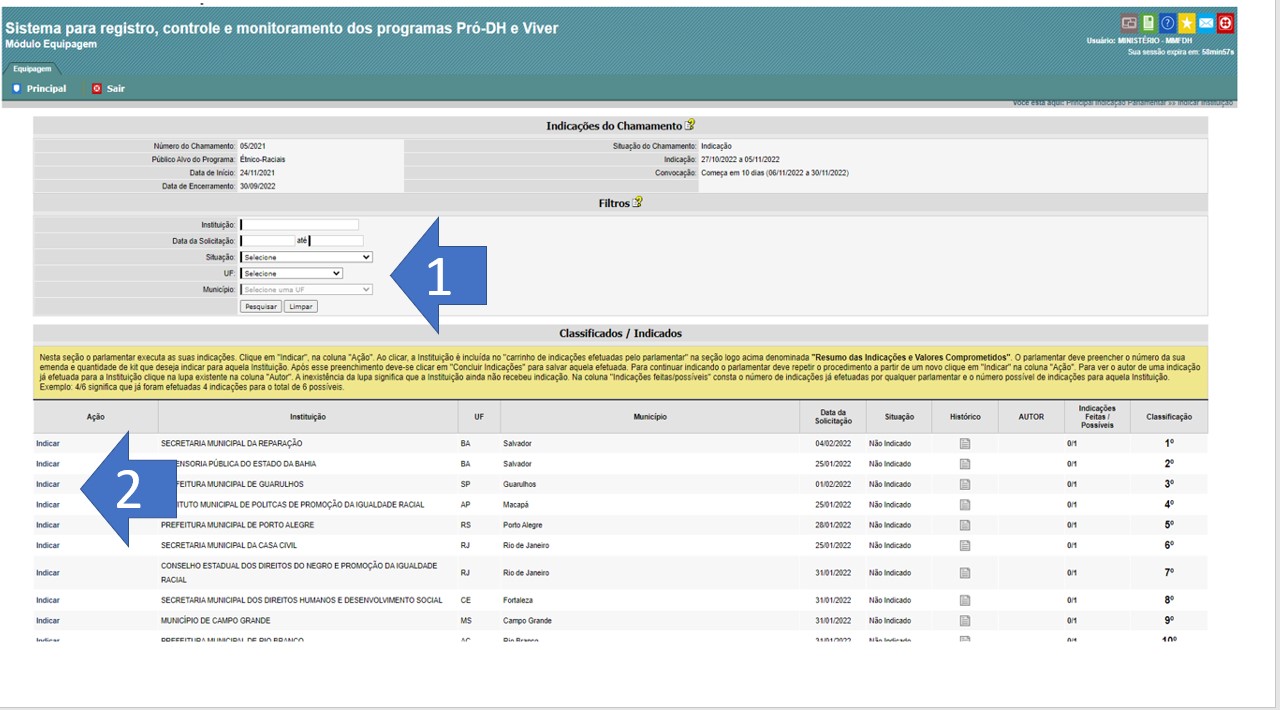
Task: Click the envelope mail icon in header
Action: pos(1206,23)
